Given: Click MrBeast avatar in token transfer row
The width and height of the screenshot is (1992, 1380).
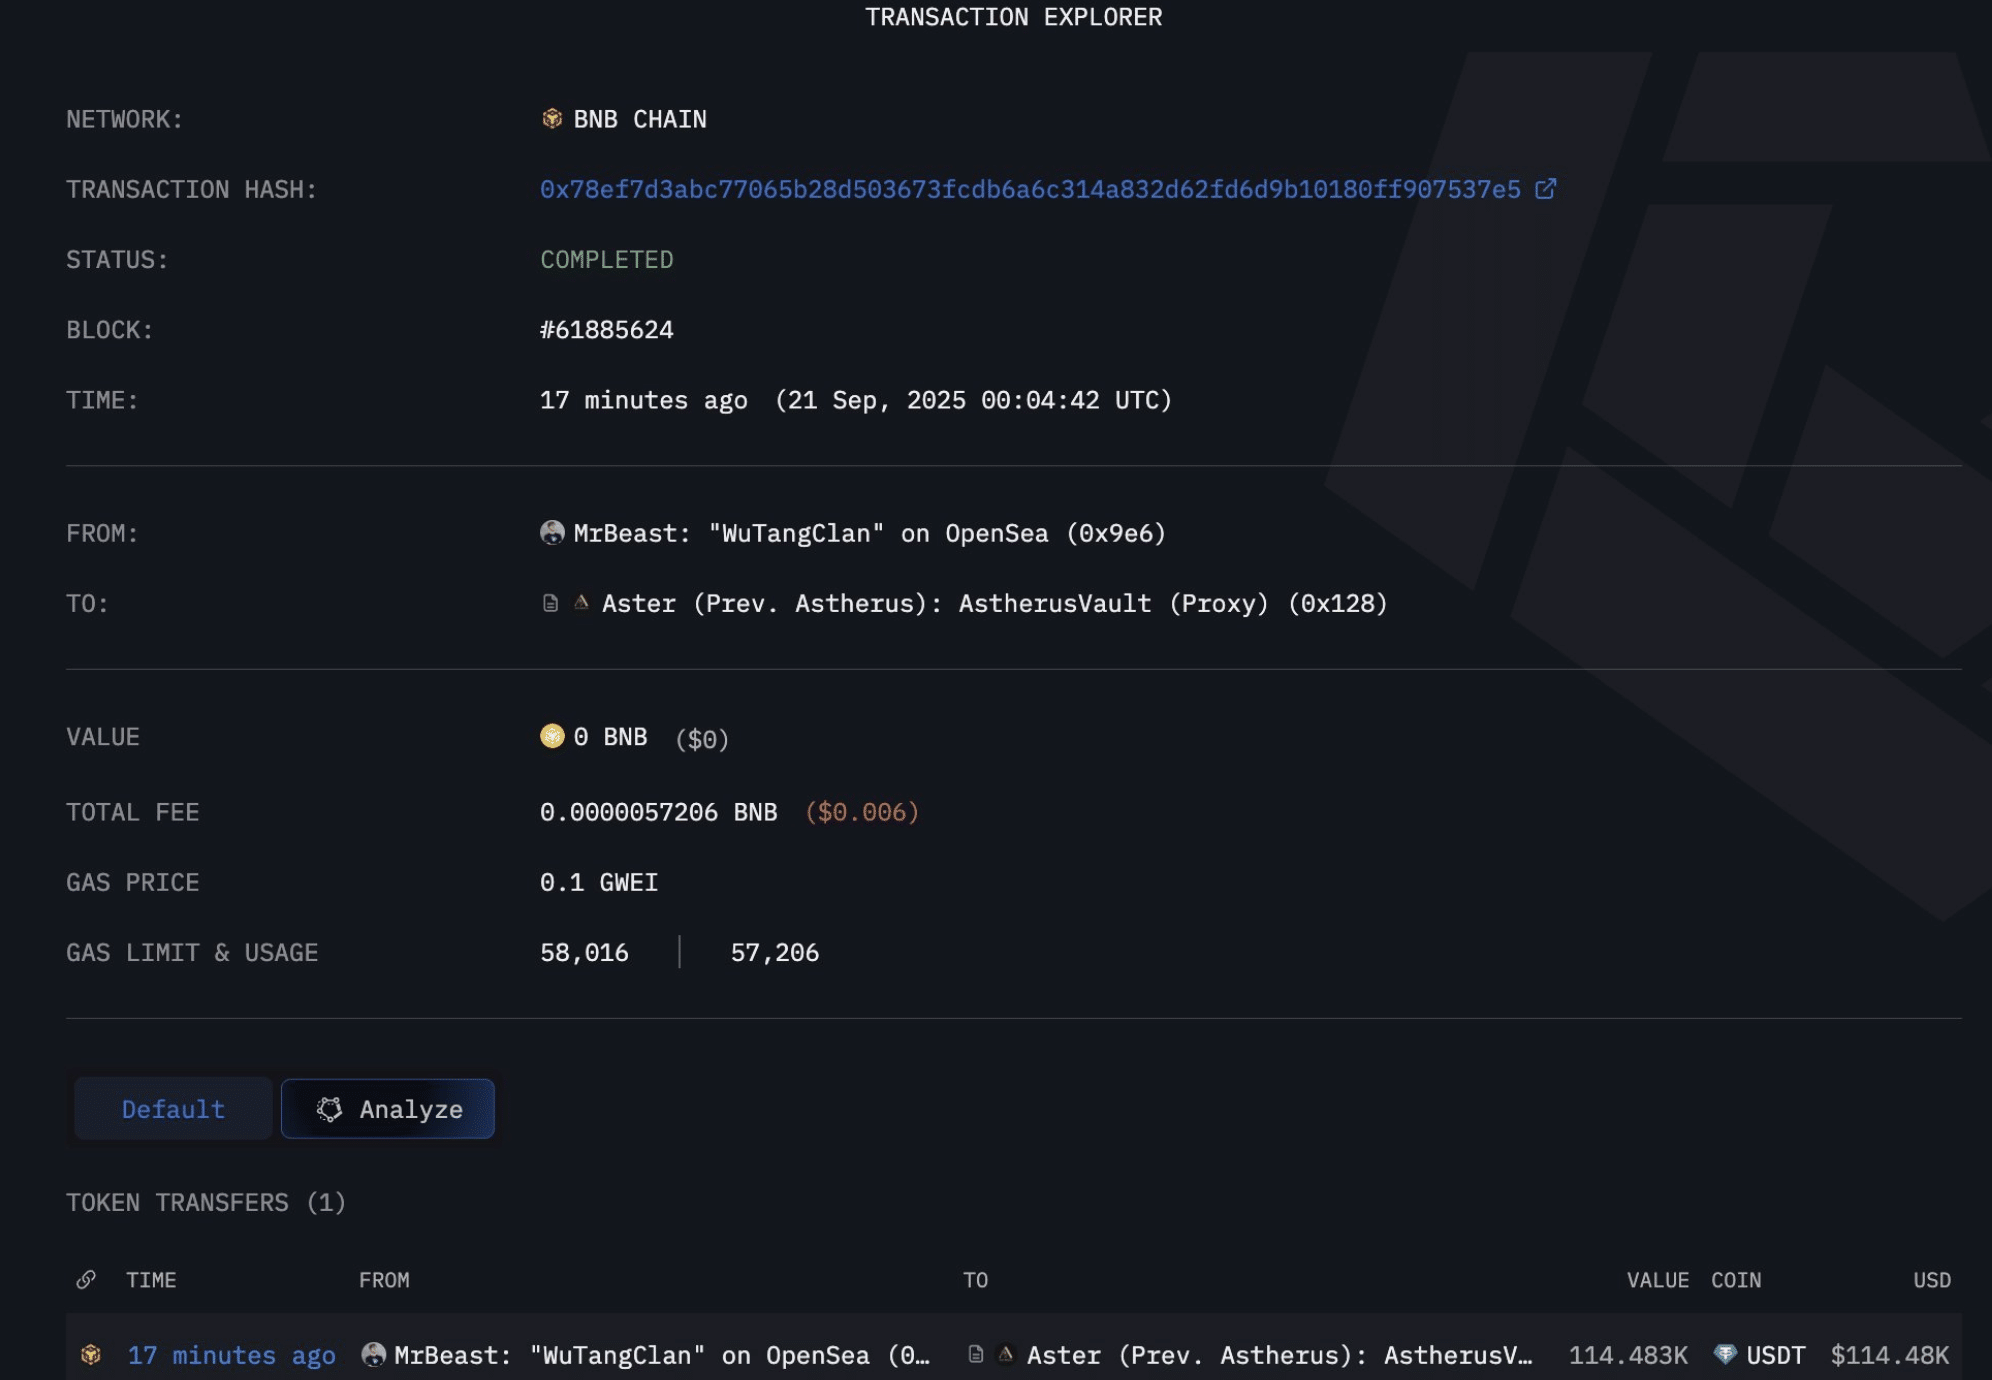Looking at the screenshot, I should 374,1355.
